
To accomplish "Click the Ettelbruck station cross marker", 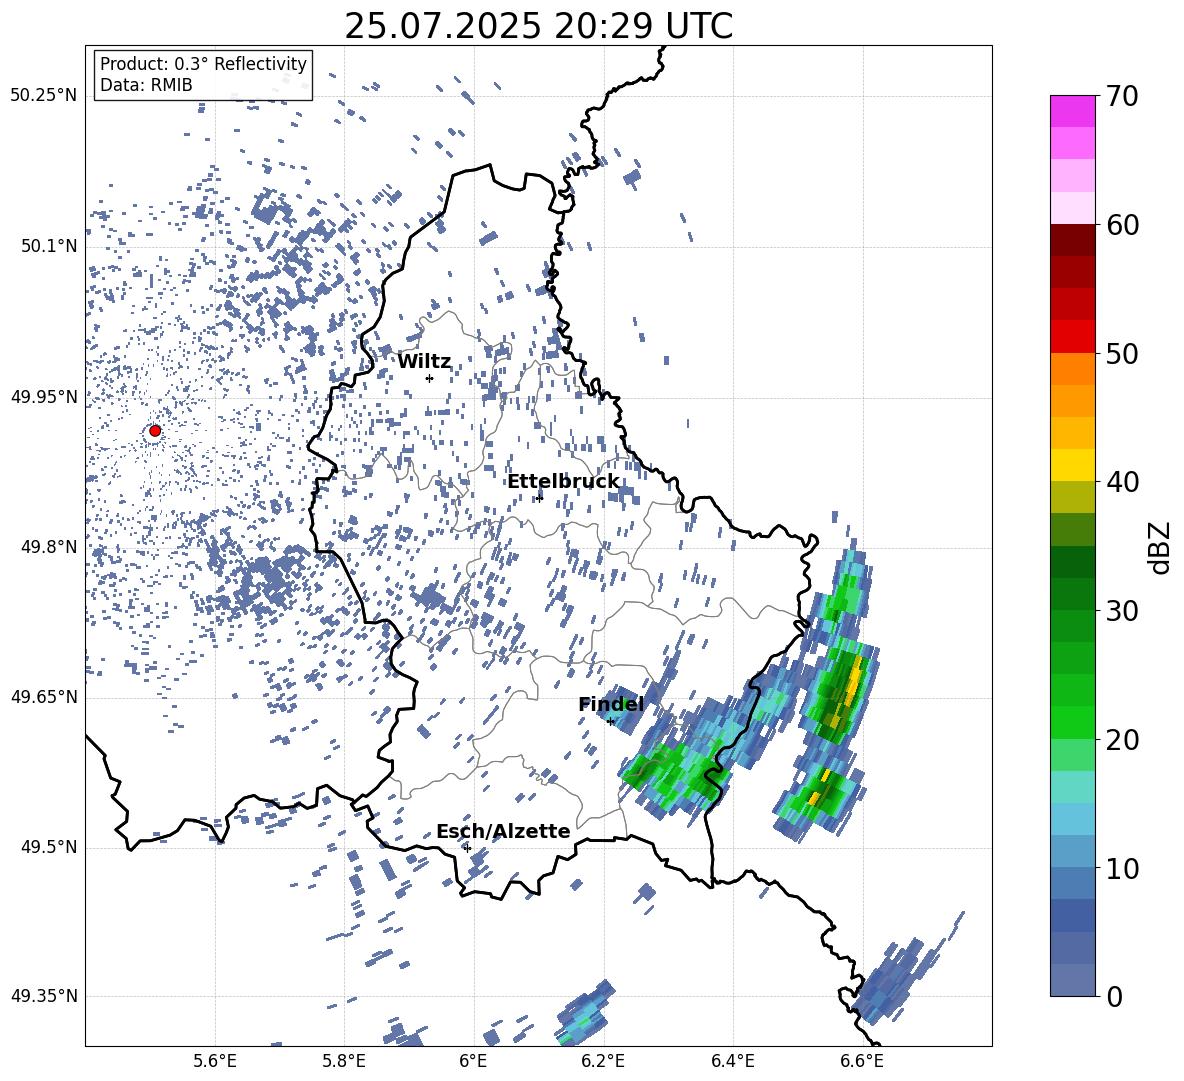I will [x=539, y=497].
